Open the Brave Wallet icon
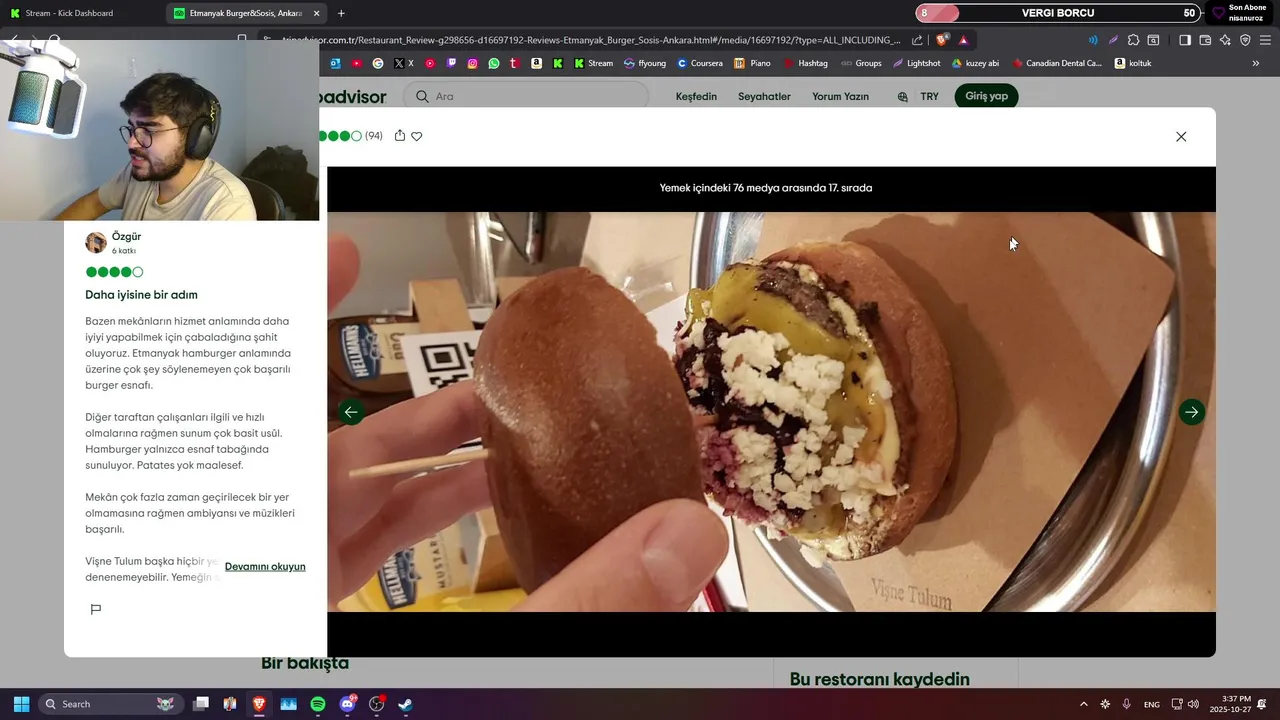Image resolution: width=1280 pixels, height=720 pixels. tap(1205, 40)
